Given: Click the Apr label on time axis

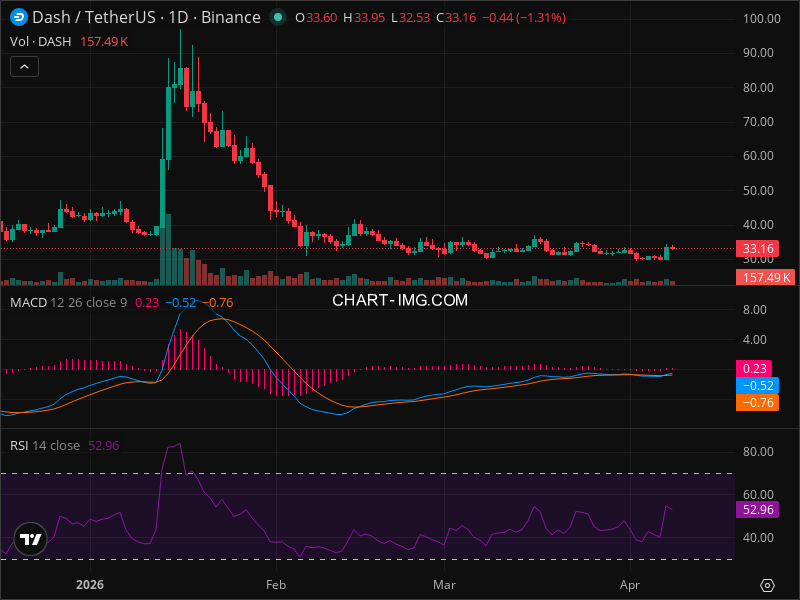Looking at the screenshot, I should [630, 585].
